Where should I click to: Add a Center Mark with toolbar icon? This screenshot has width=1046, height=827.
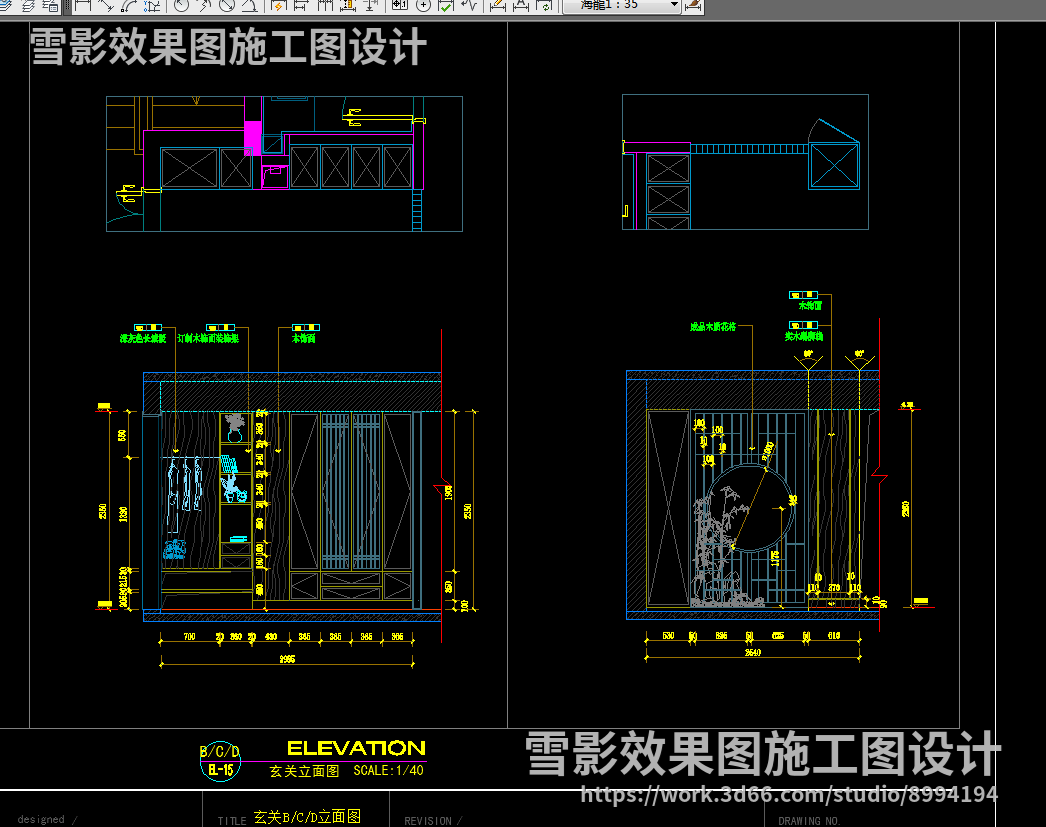coord(423,5)
